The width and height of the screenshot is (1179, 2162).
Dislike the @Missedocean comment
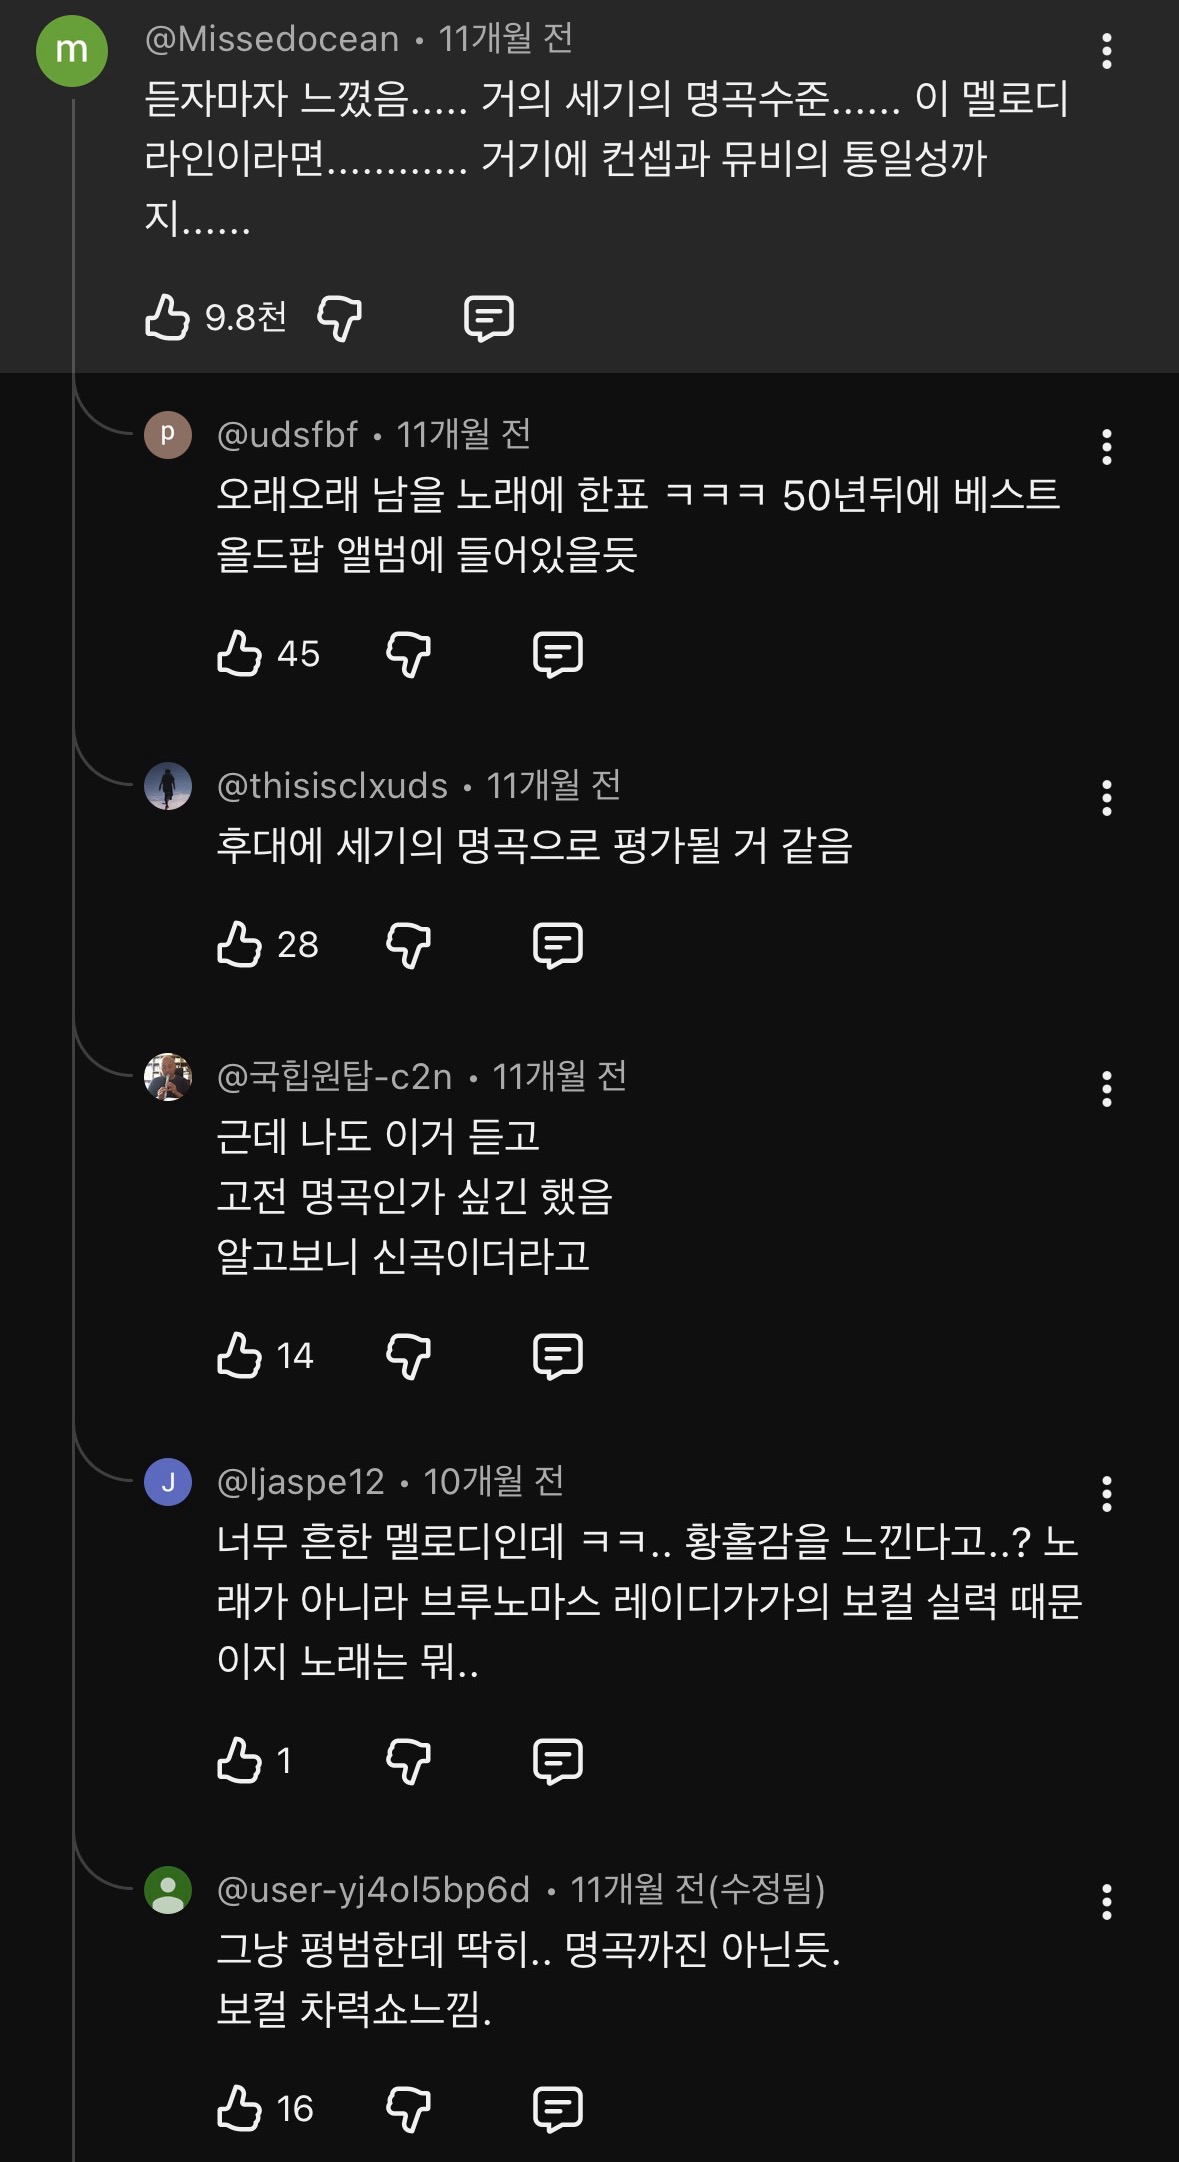(339, 318)
